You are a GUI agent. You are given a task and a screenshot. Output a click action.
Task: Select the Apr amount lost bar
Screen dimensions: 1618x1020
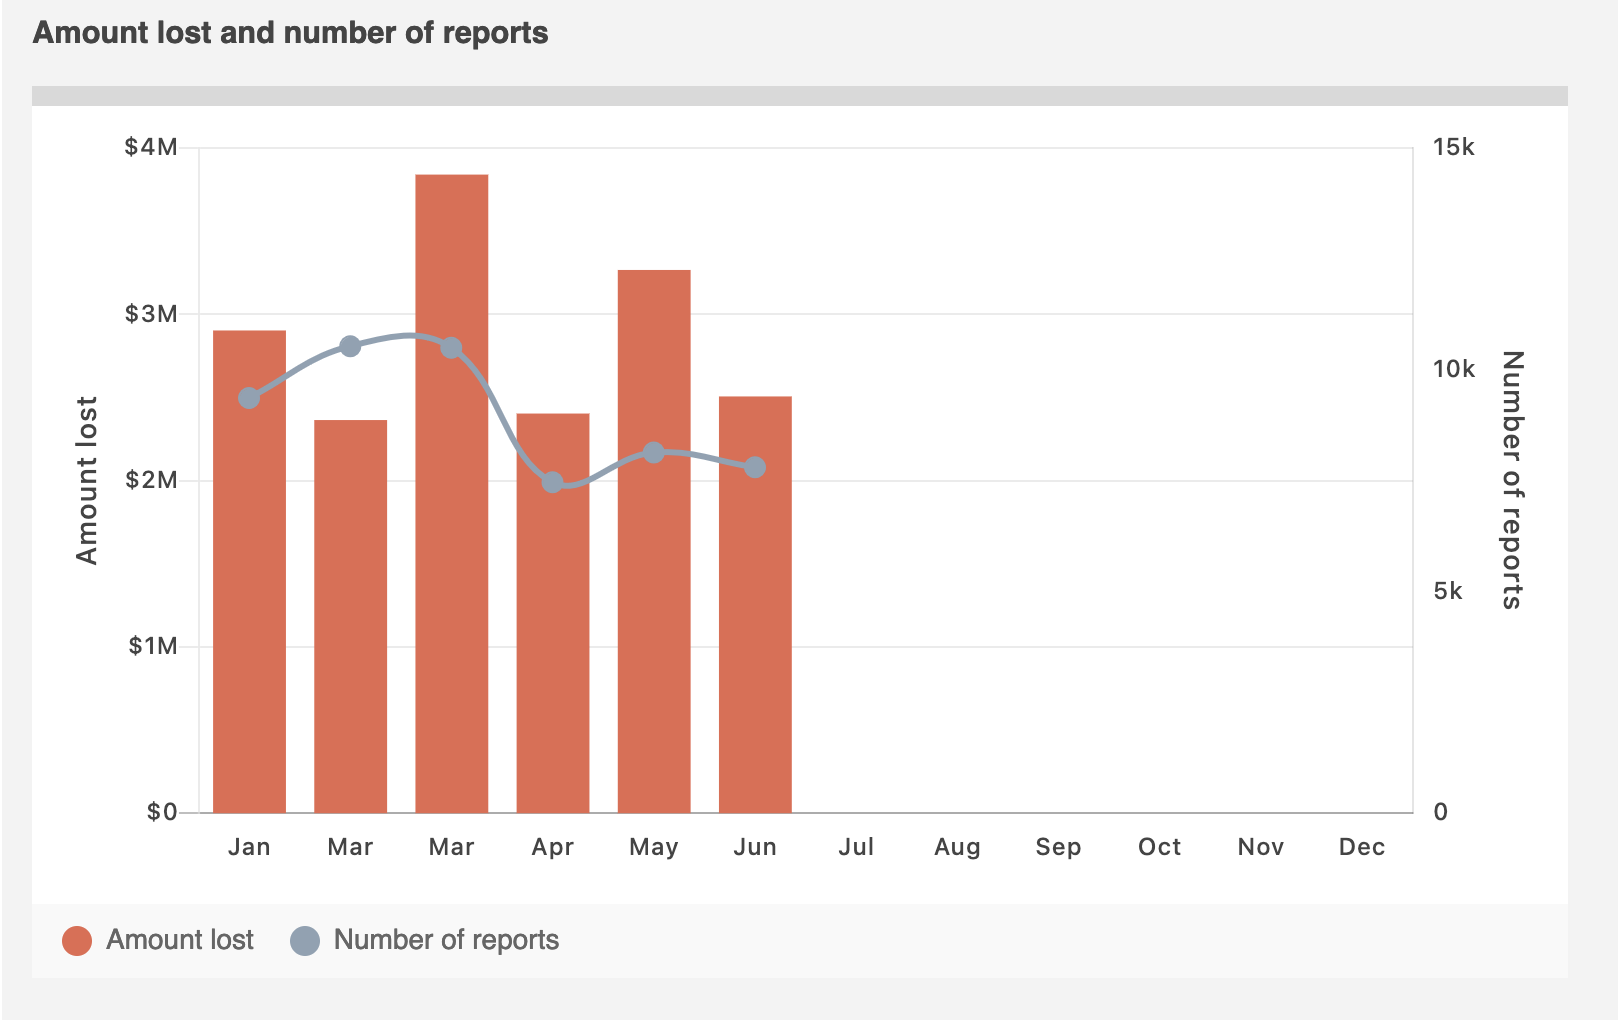pyautogui.click(x=553, y=650)
